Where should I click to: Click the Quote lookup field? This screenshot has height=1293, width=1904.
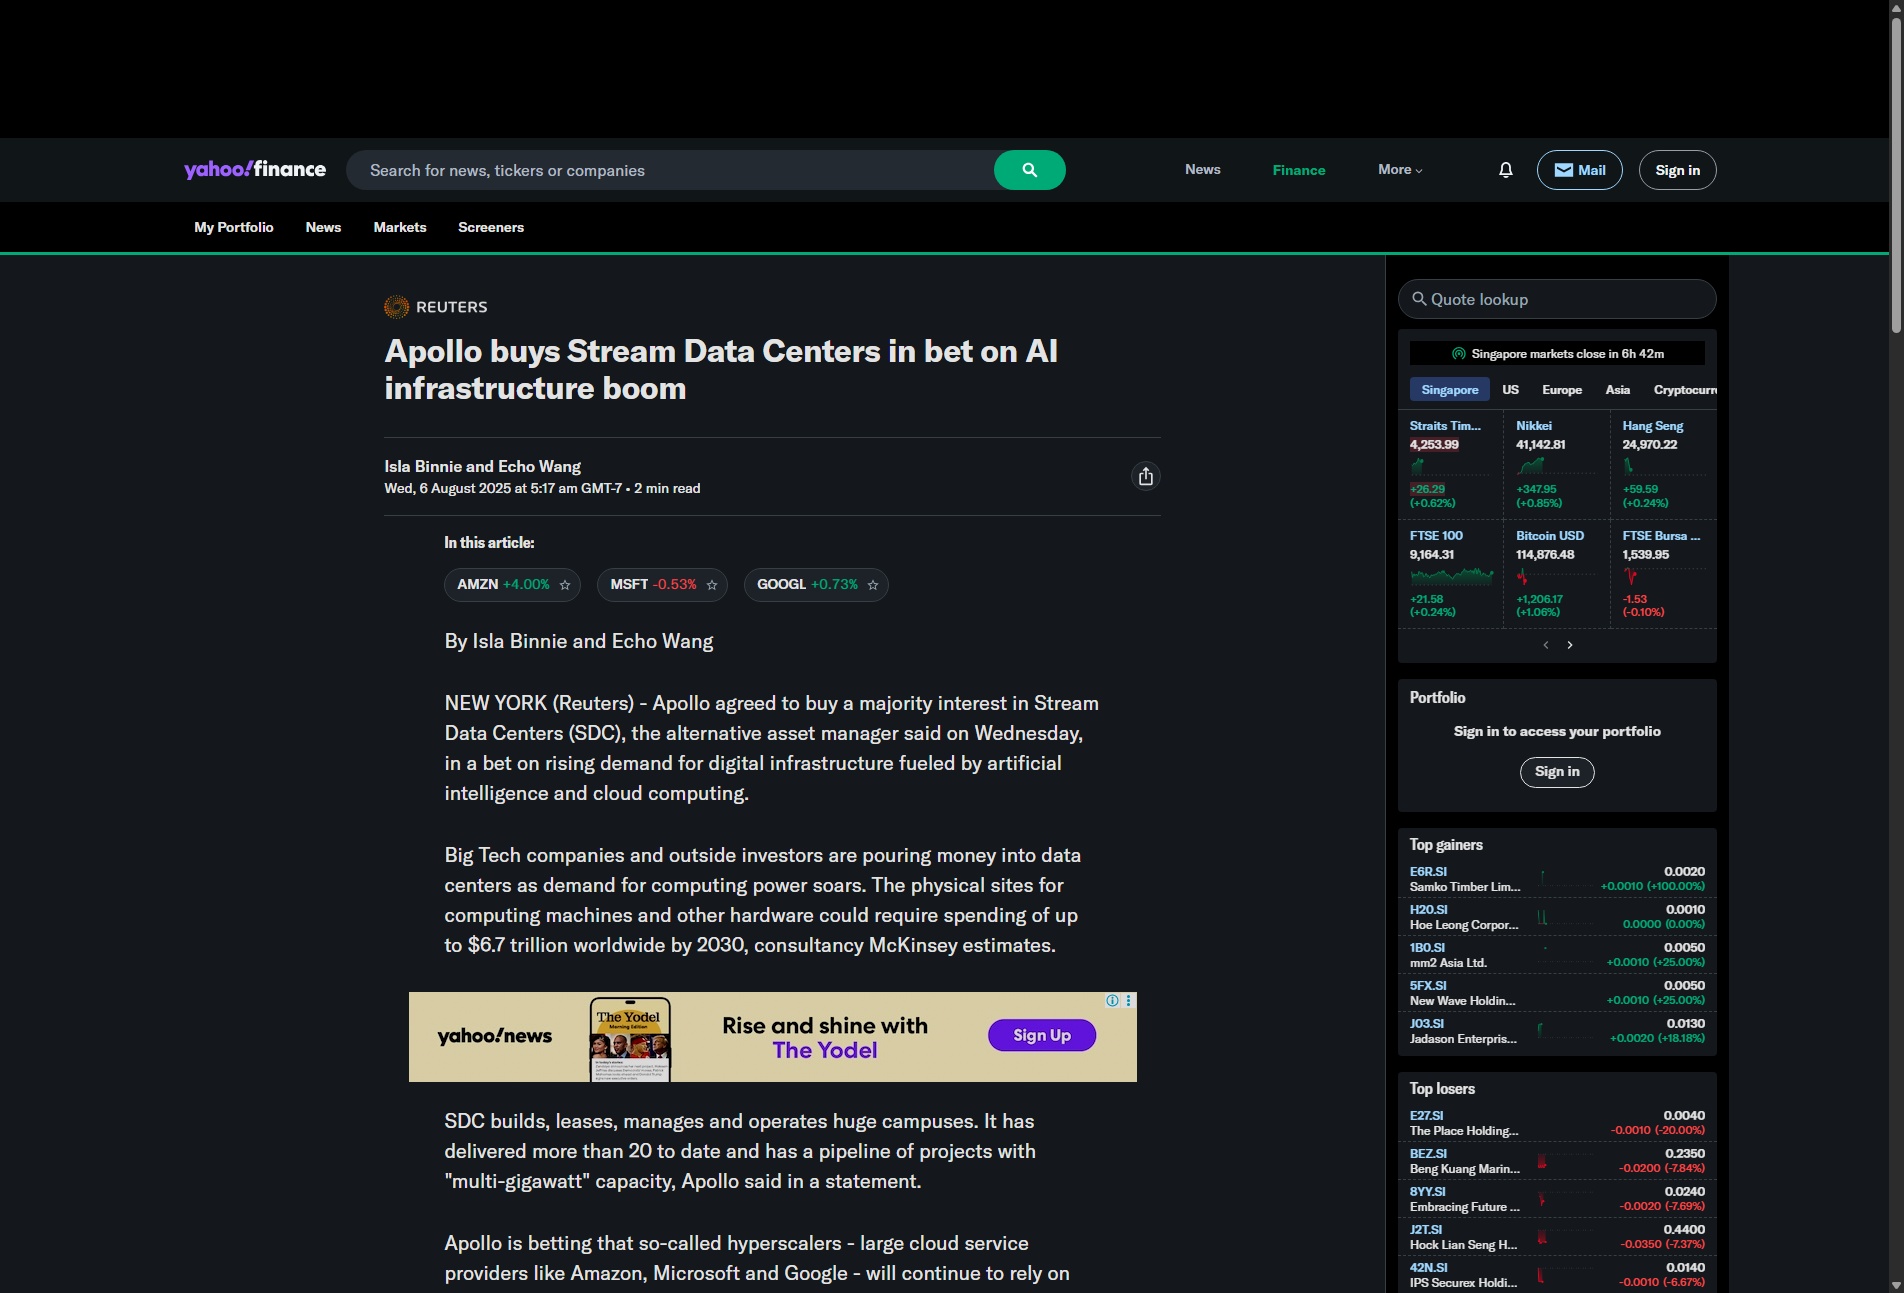tap(1557, 299)
